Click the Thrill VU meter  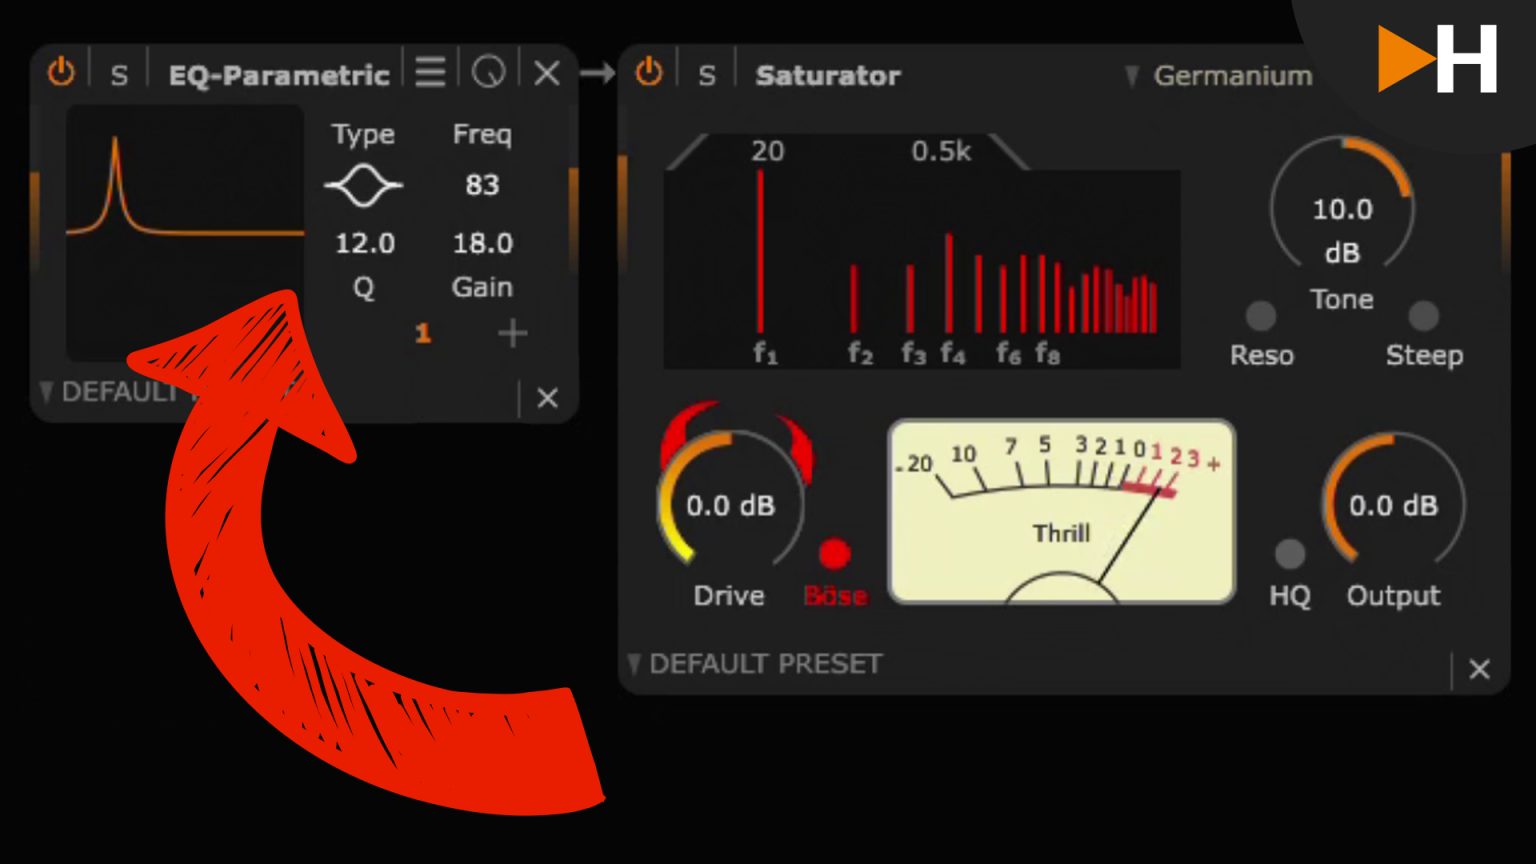click(x=1061, y=512)
